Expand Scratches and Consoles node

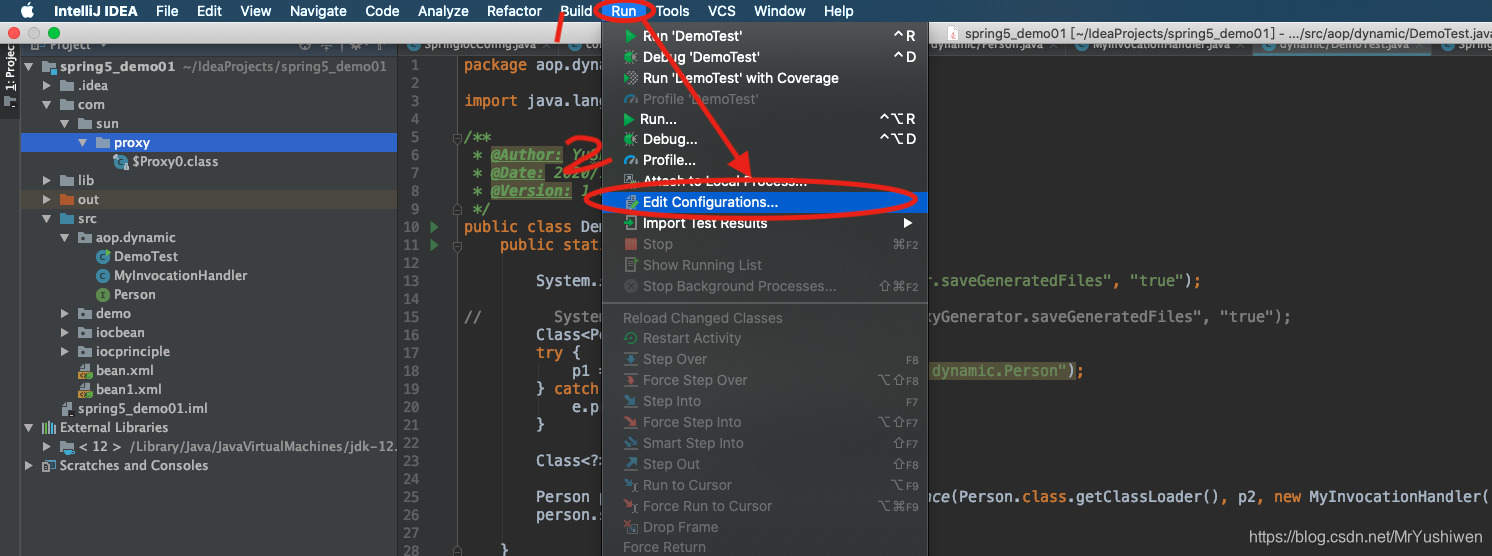pyautogui.click(x=28, y=466)
